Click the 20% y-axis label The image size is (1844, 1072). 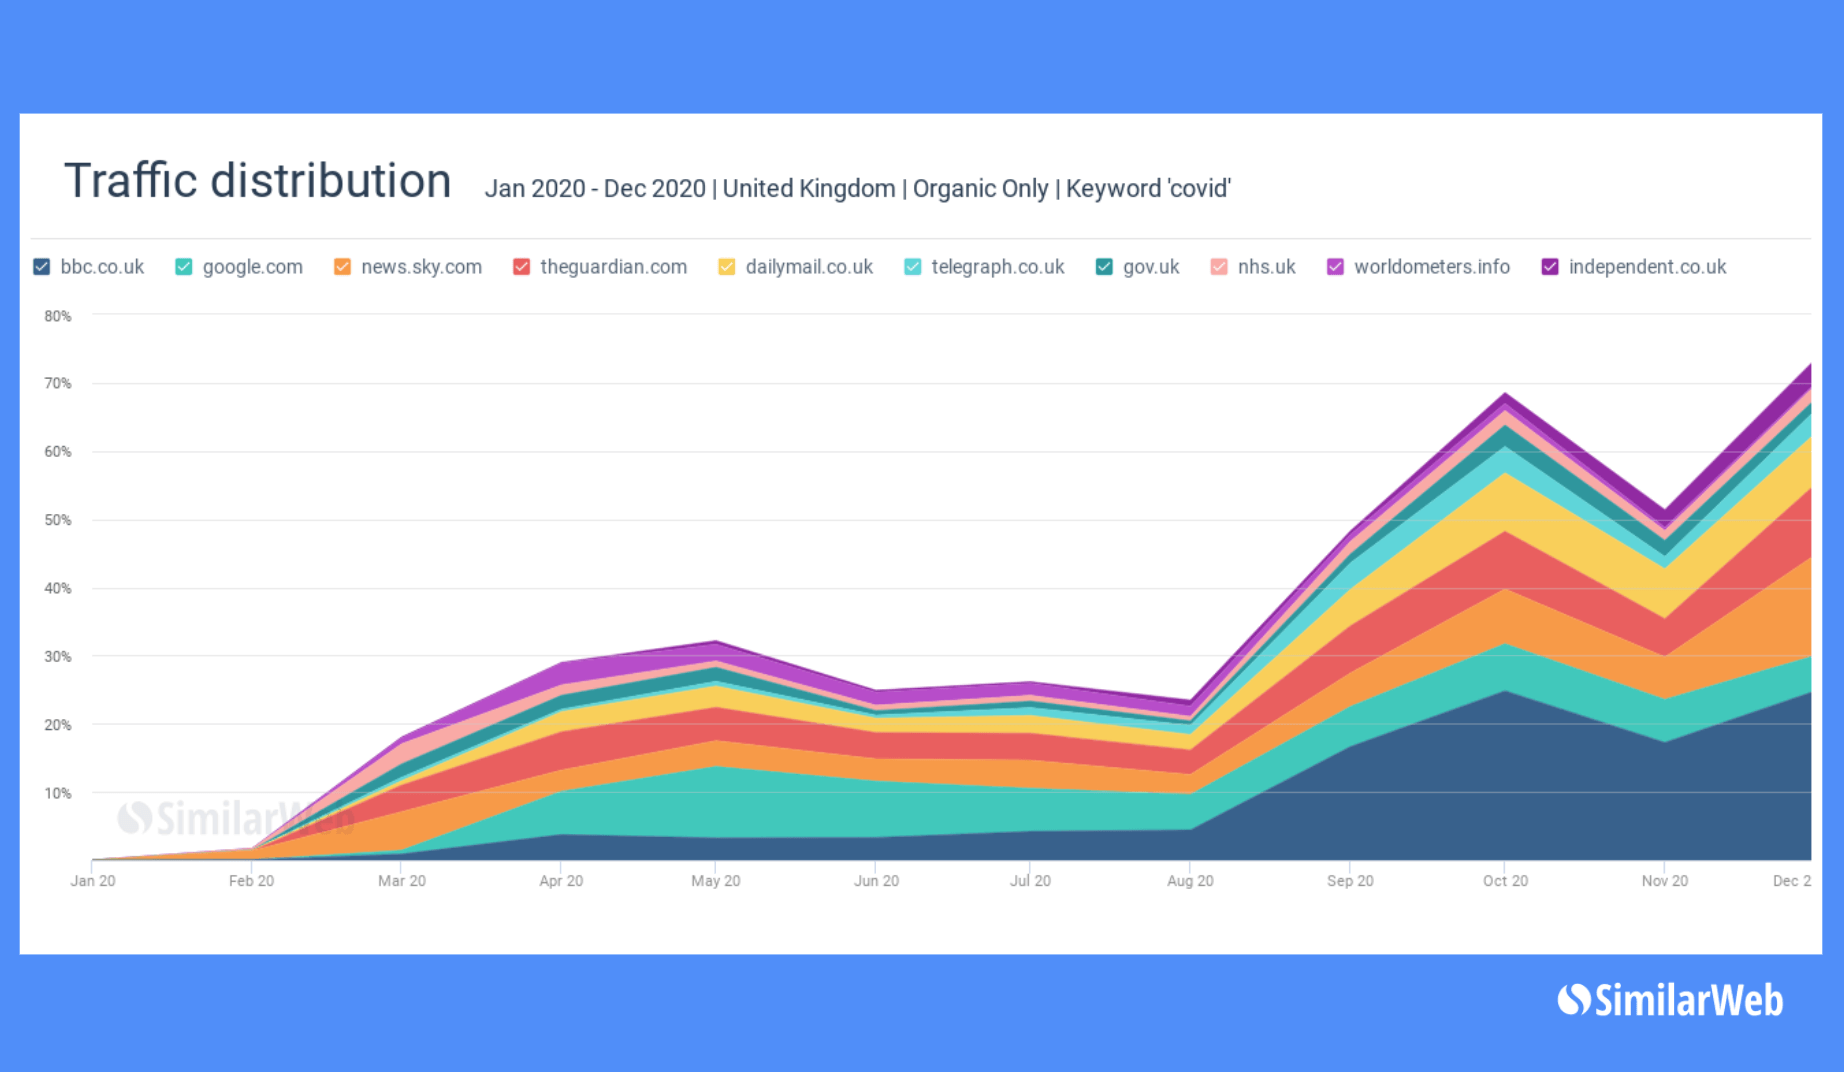tap(58, 725)
